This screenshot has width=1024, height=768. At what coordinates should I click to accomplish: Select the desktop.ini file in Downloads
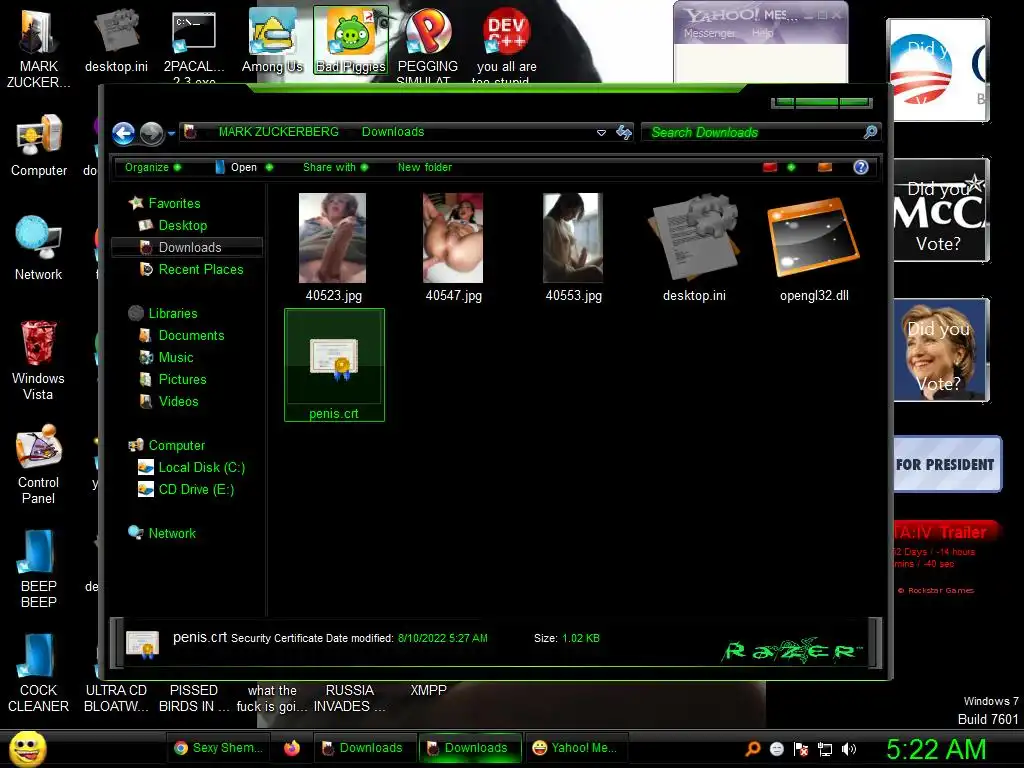[694, 248]
